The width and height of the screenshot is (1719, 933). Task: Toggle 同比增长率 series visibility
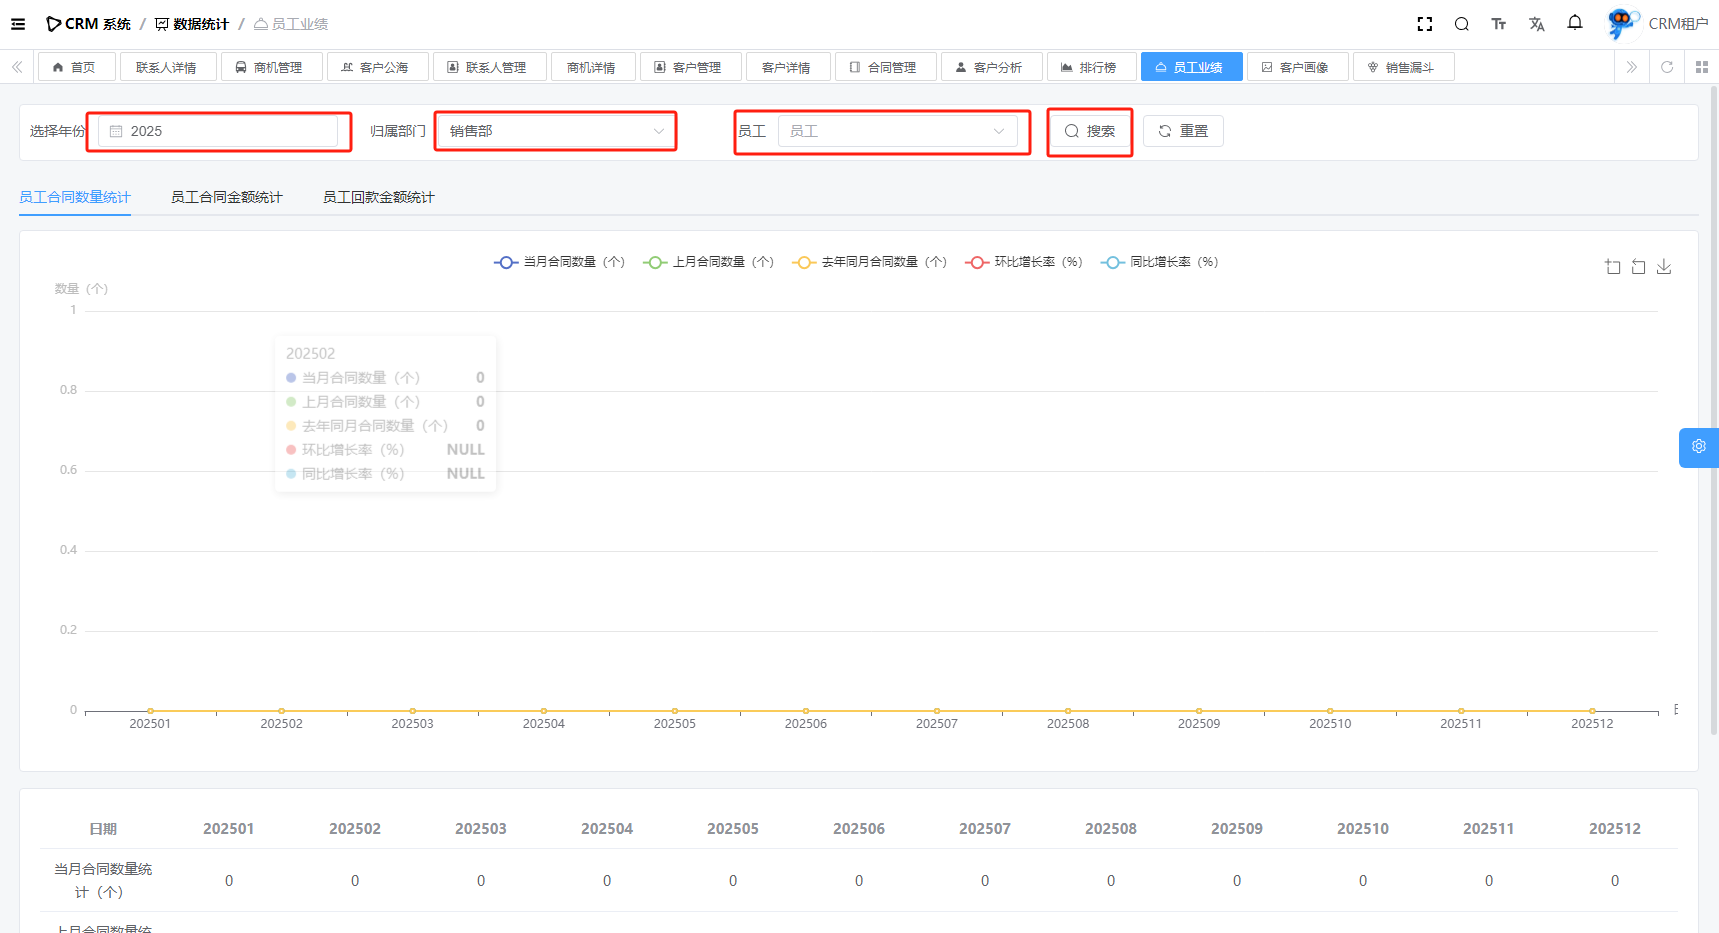[x=1160, y=262]
